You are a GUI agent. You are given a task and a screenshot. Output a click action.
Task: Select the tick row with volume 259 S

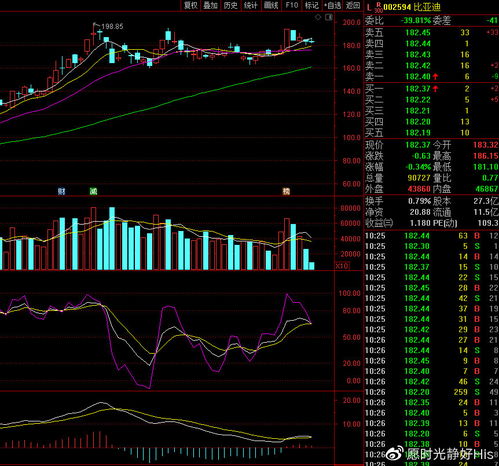click(431, 392)
